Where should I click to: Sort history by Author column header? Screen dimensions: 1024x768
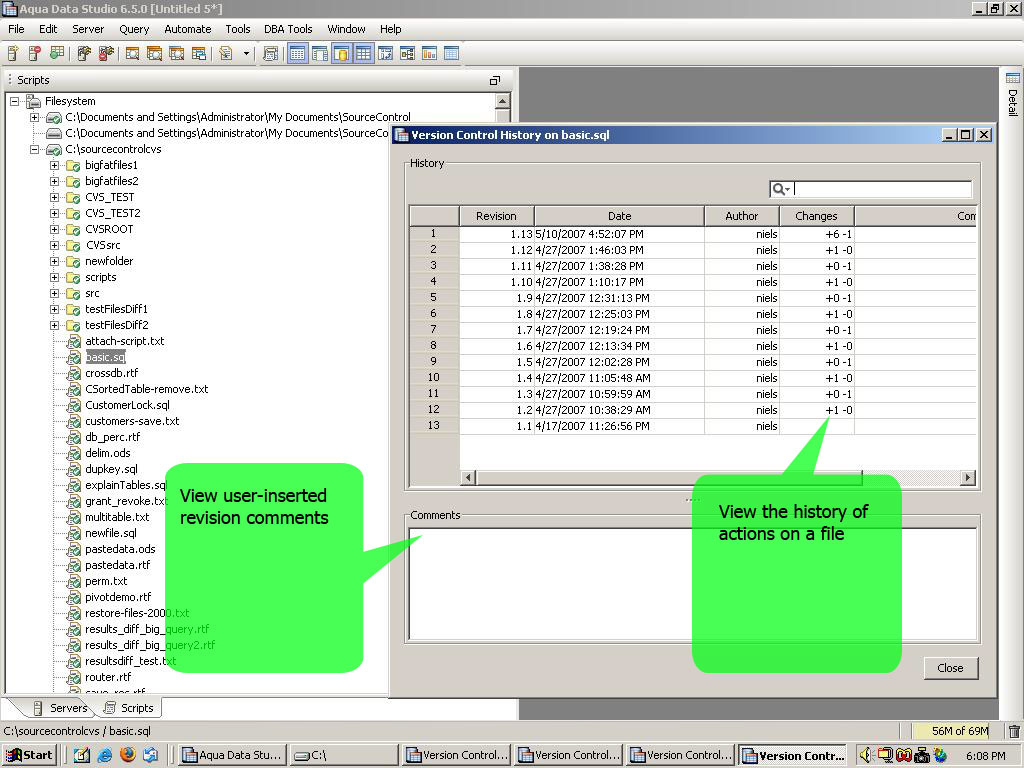741,216
